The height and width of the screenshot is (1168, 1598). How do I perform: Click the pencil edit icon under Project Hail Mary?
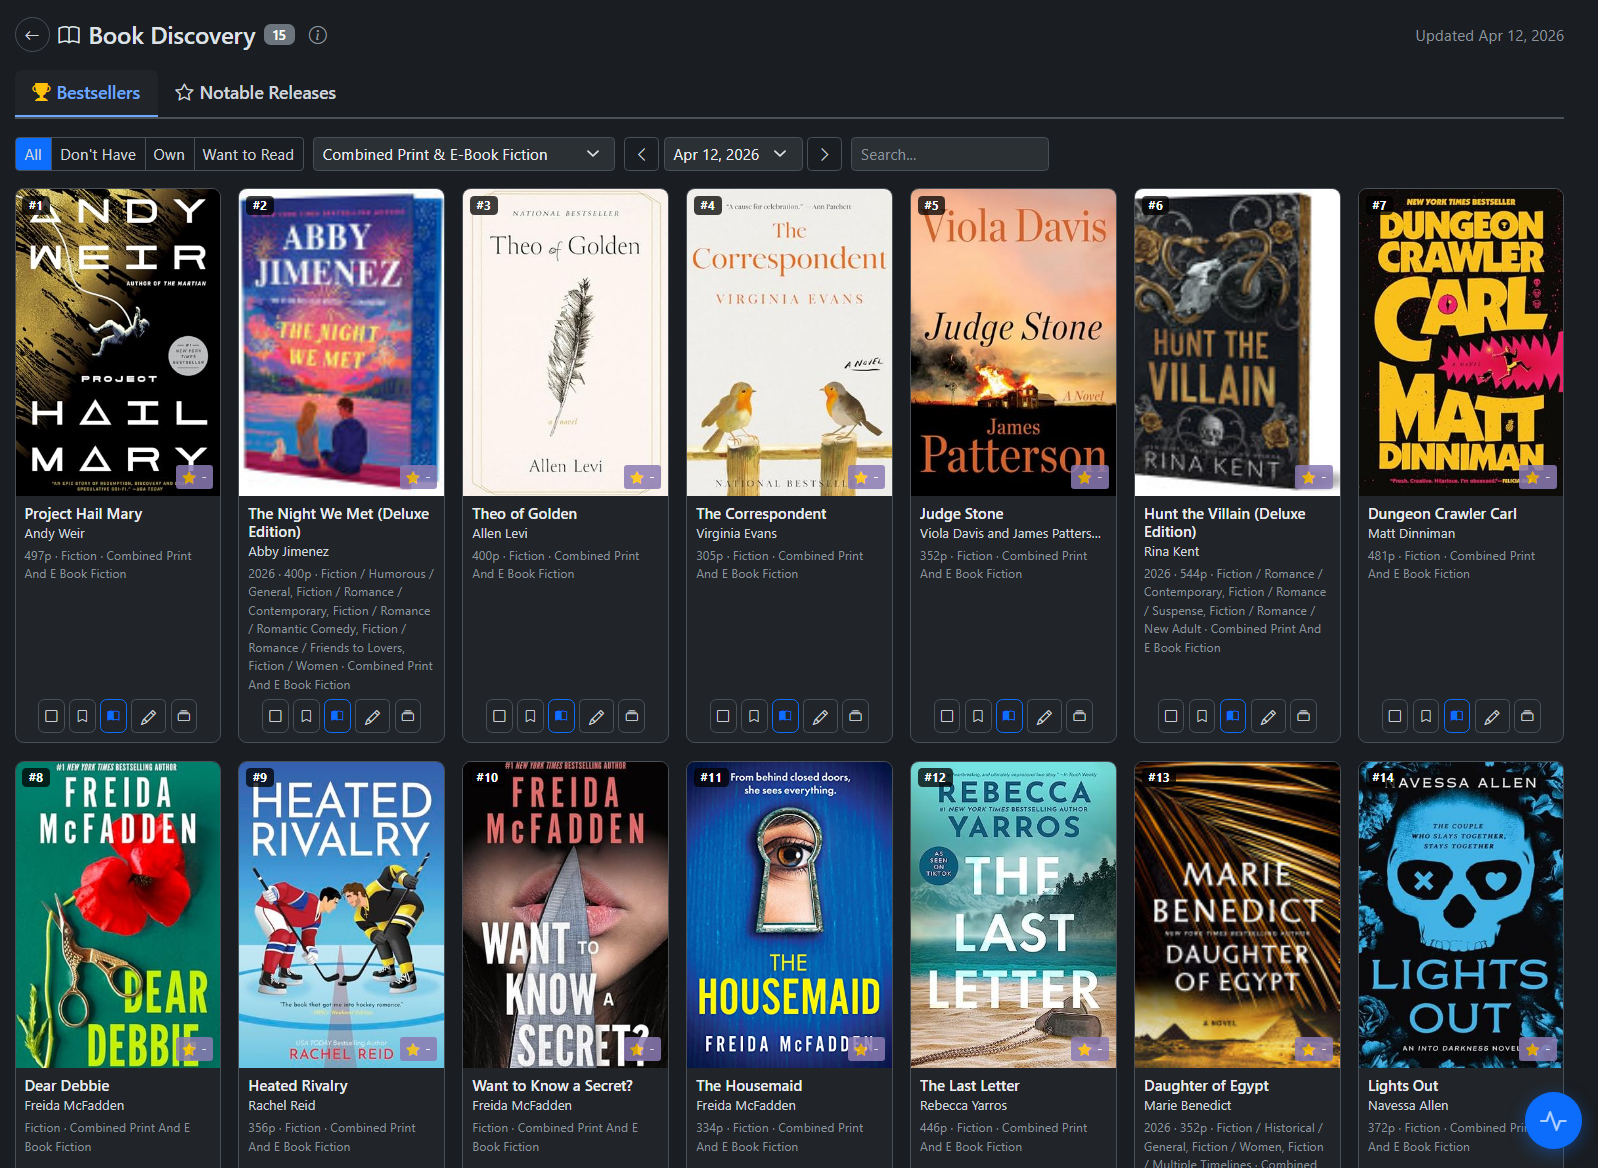click(x=148, y=716)
